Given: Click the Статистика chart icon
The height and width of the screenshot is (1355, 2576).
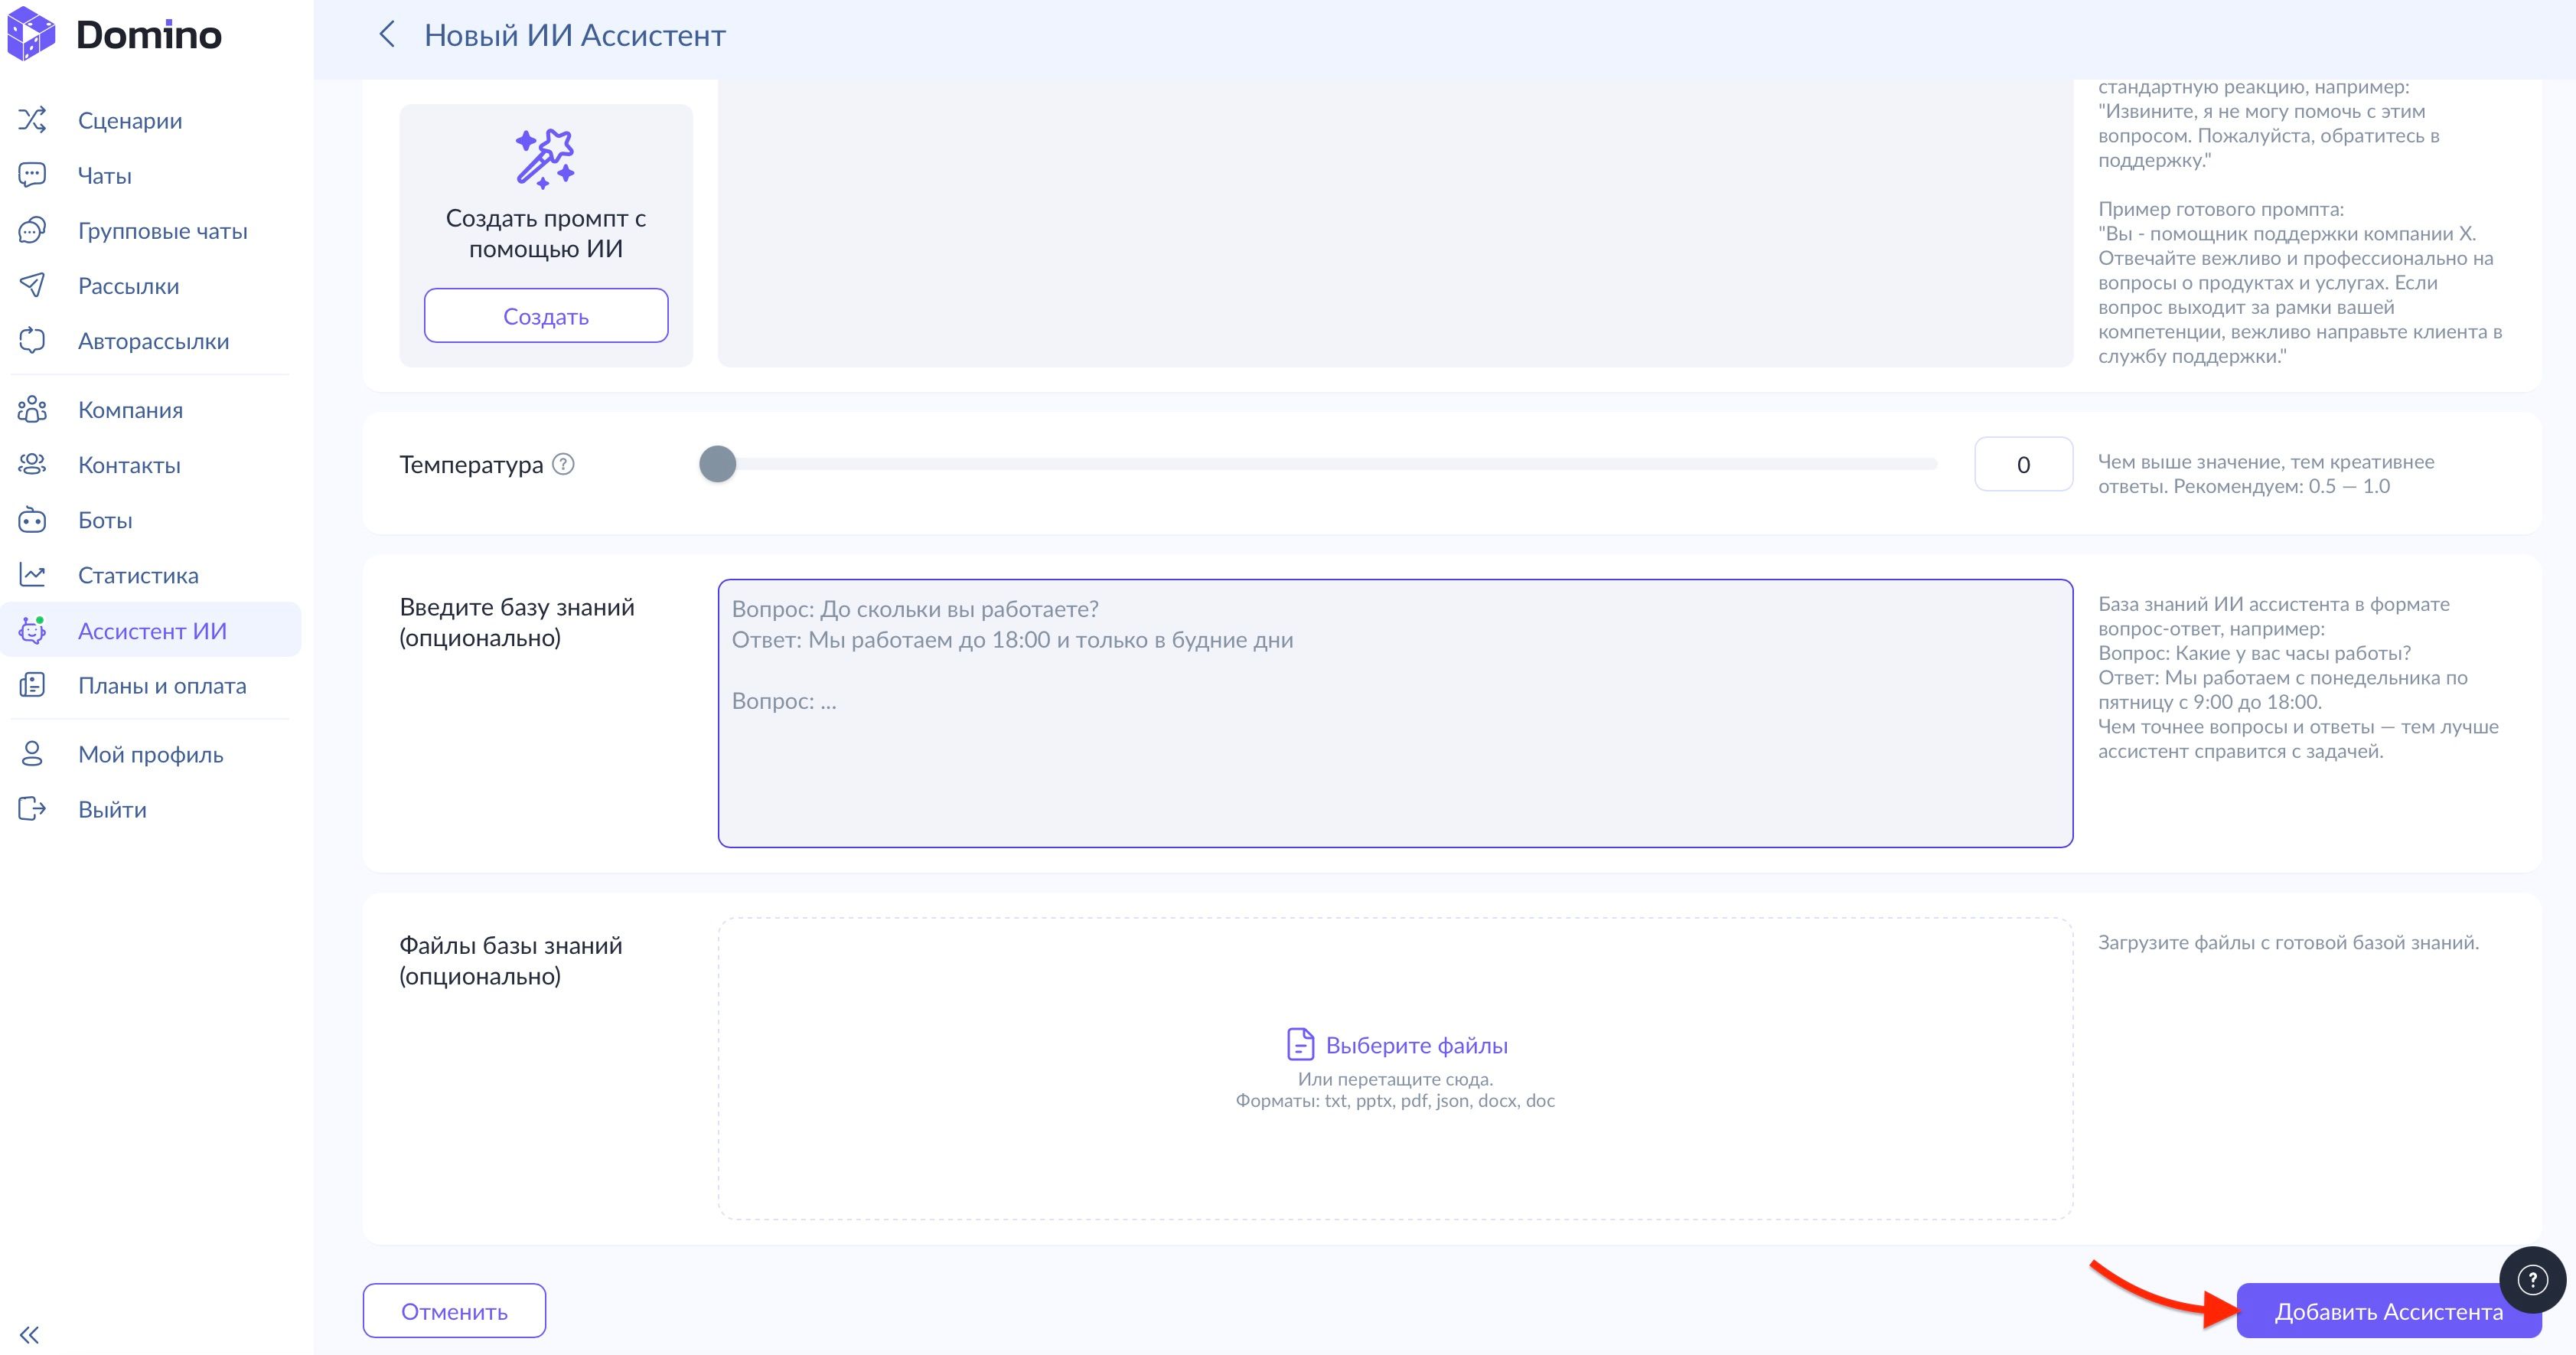Looking at the screenshot, I should 32,575.
